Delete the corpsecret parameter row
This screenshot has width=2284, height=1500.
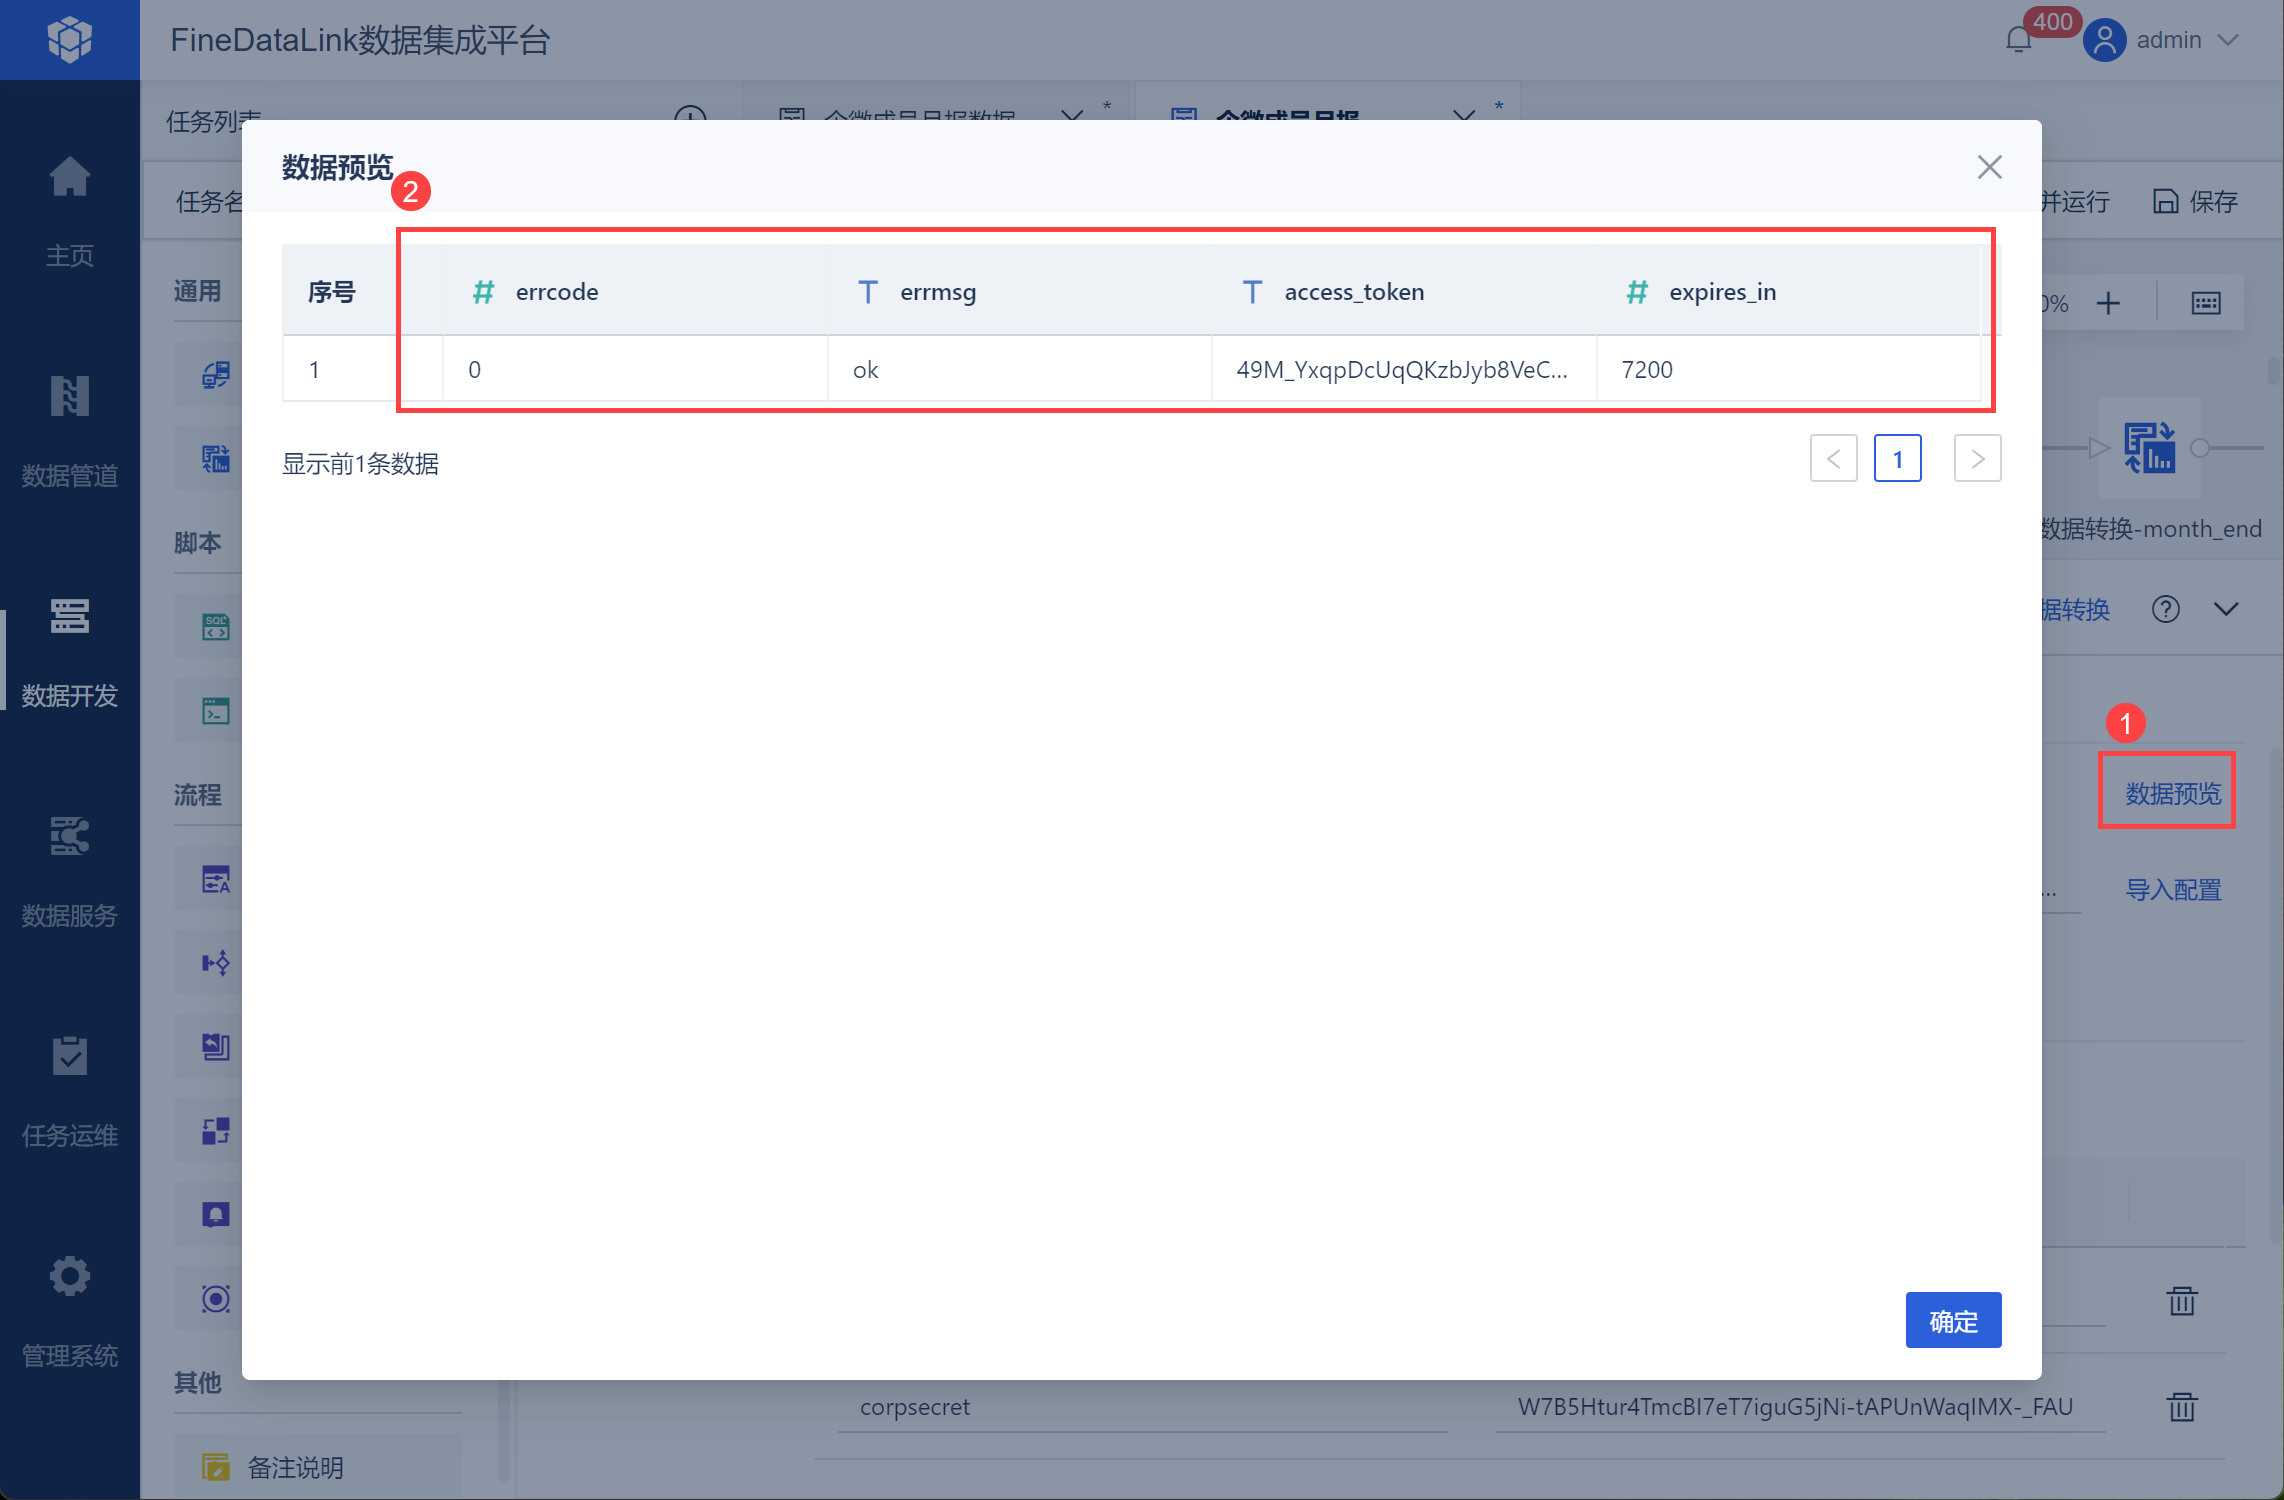tap(2181, 1407)
